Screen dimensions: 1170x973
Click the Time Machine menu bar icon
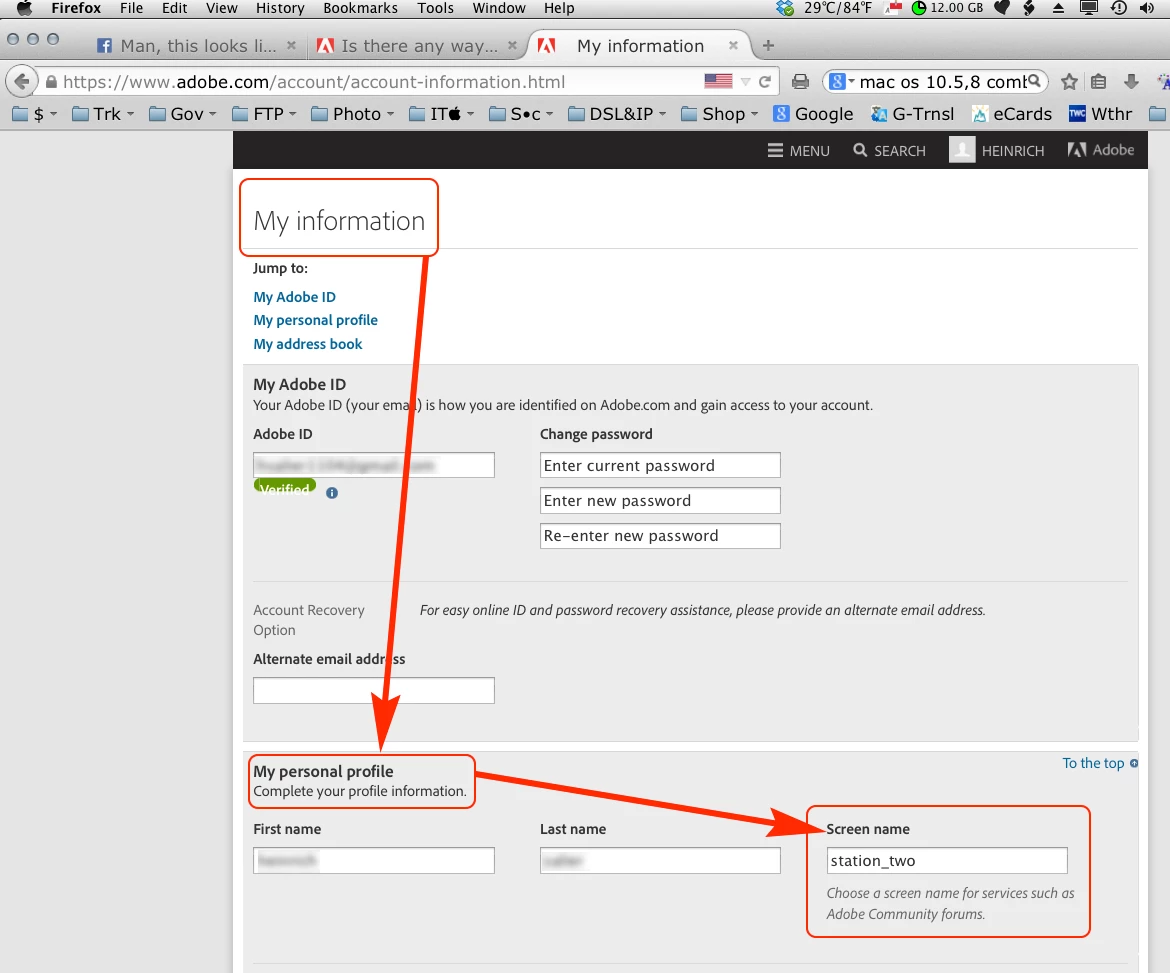pyautogui.click(x=1119, y=8)
